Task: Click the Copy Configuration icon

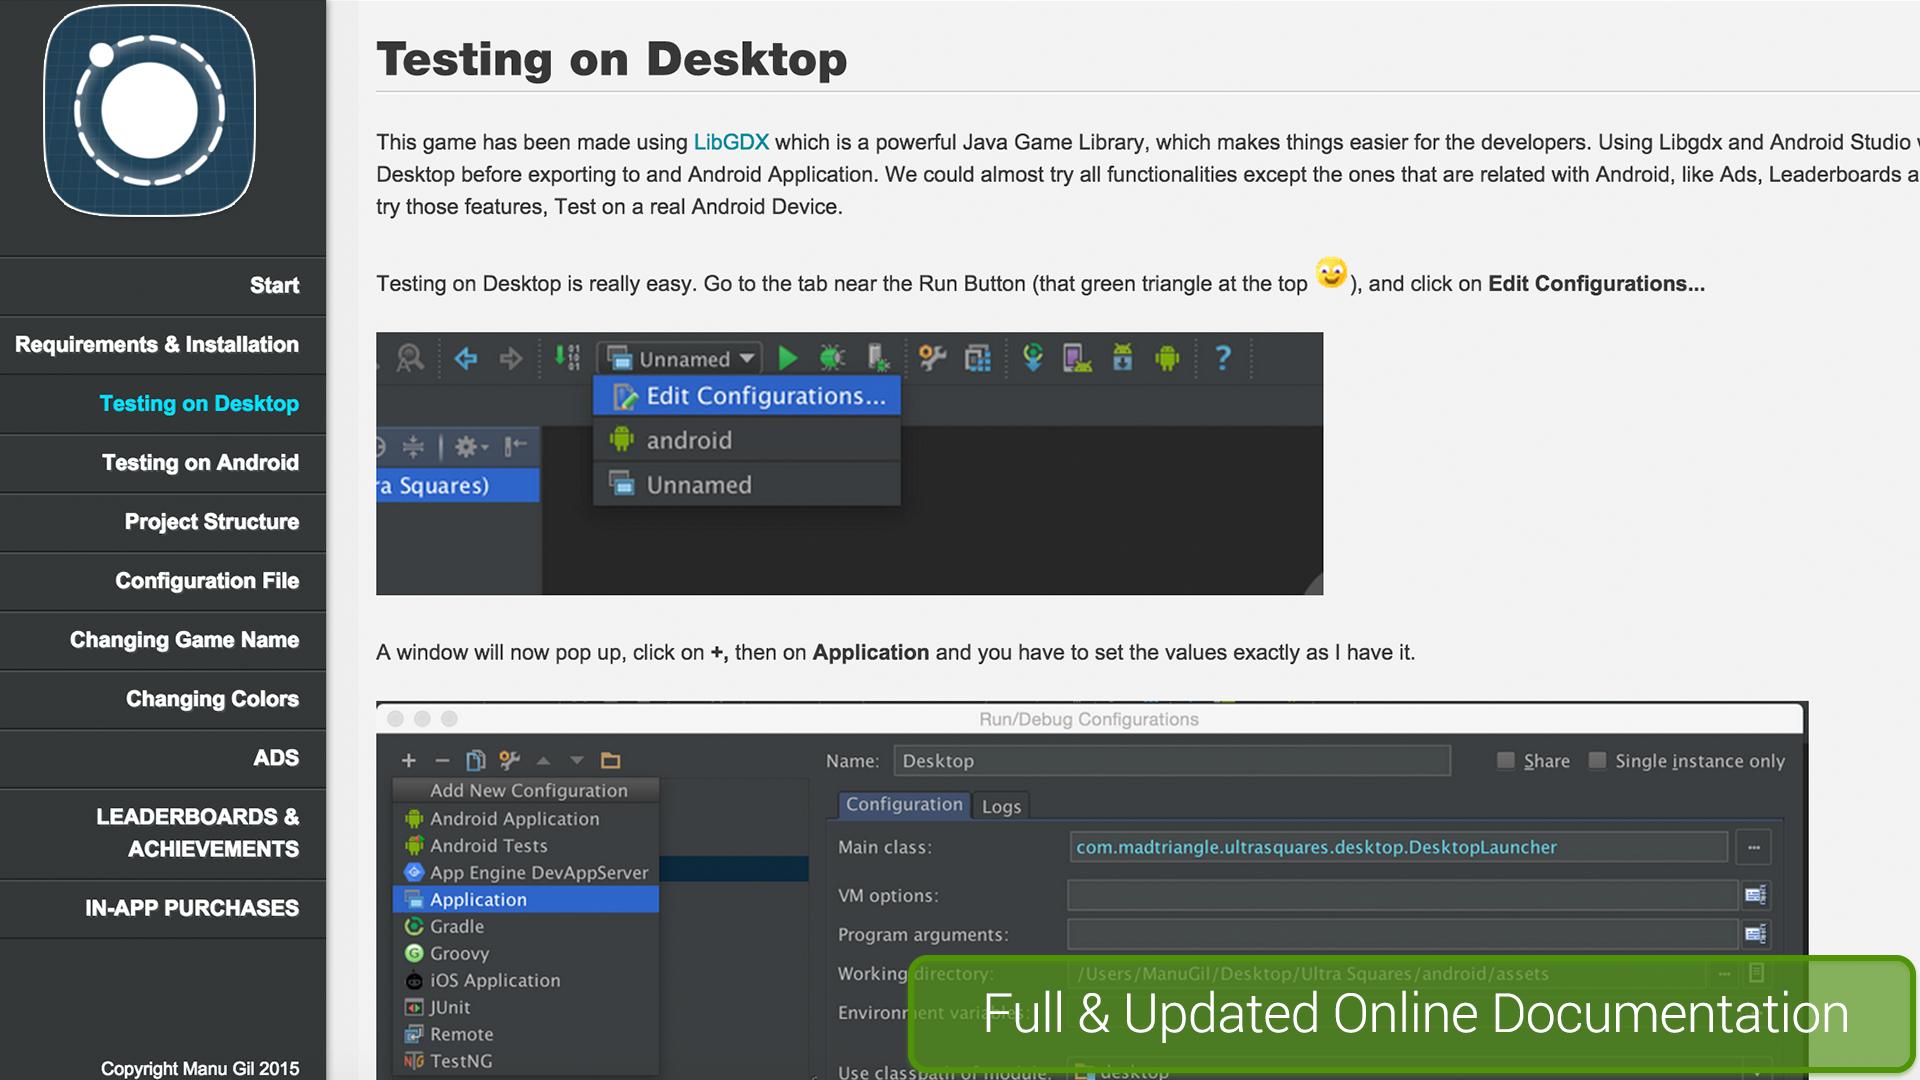Action: pos(476,761)
